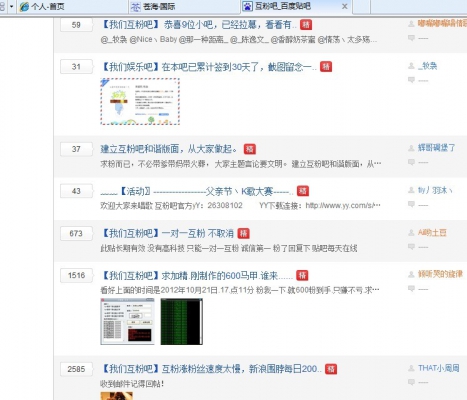
Task: Click red 精 badge on 建立互粉吧和谐版面 post
Action: click(250, 149)
